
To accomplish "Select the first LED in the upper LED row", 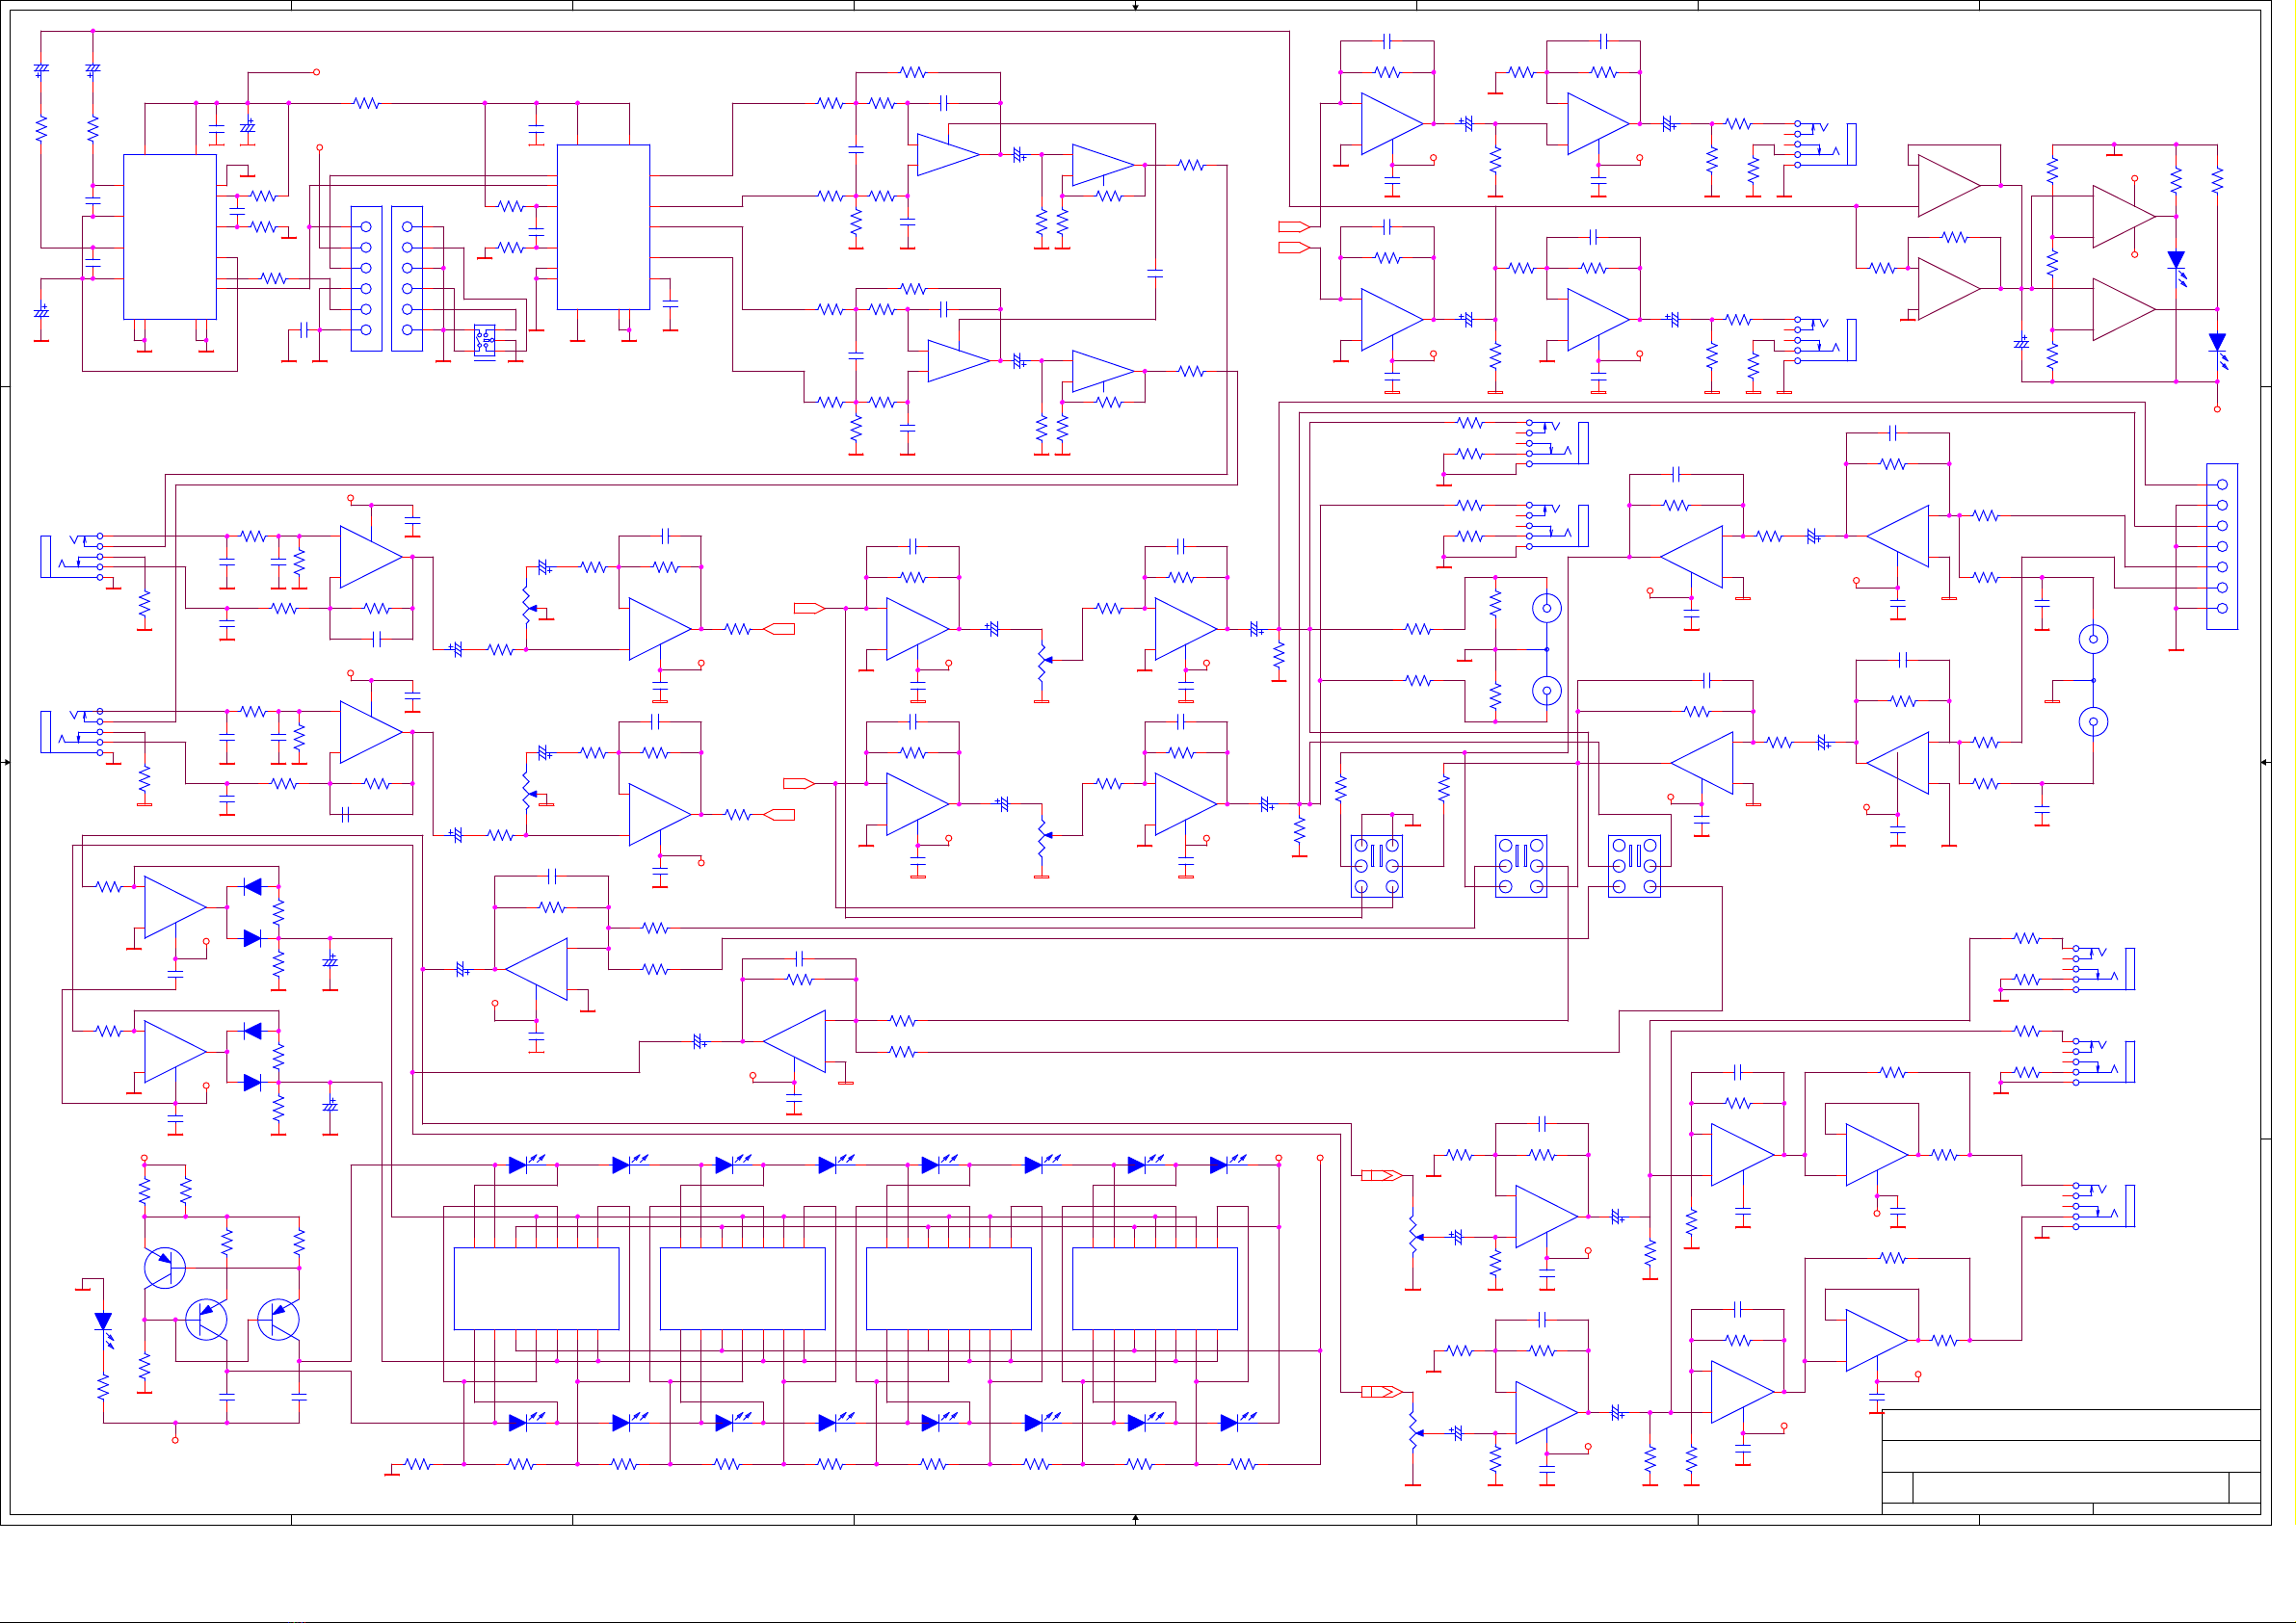I will point(525,1164).
